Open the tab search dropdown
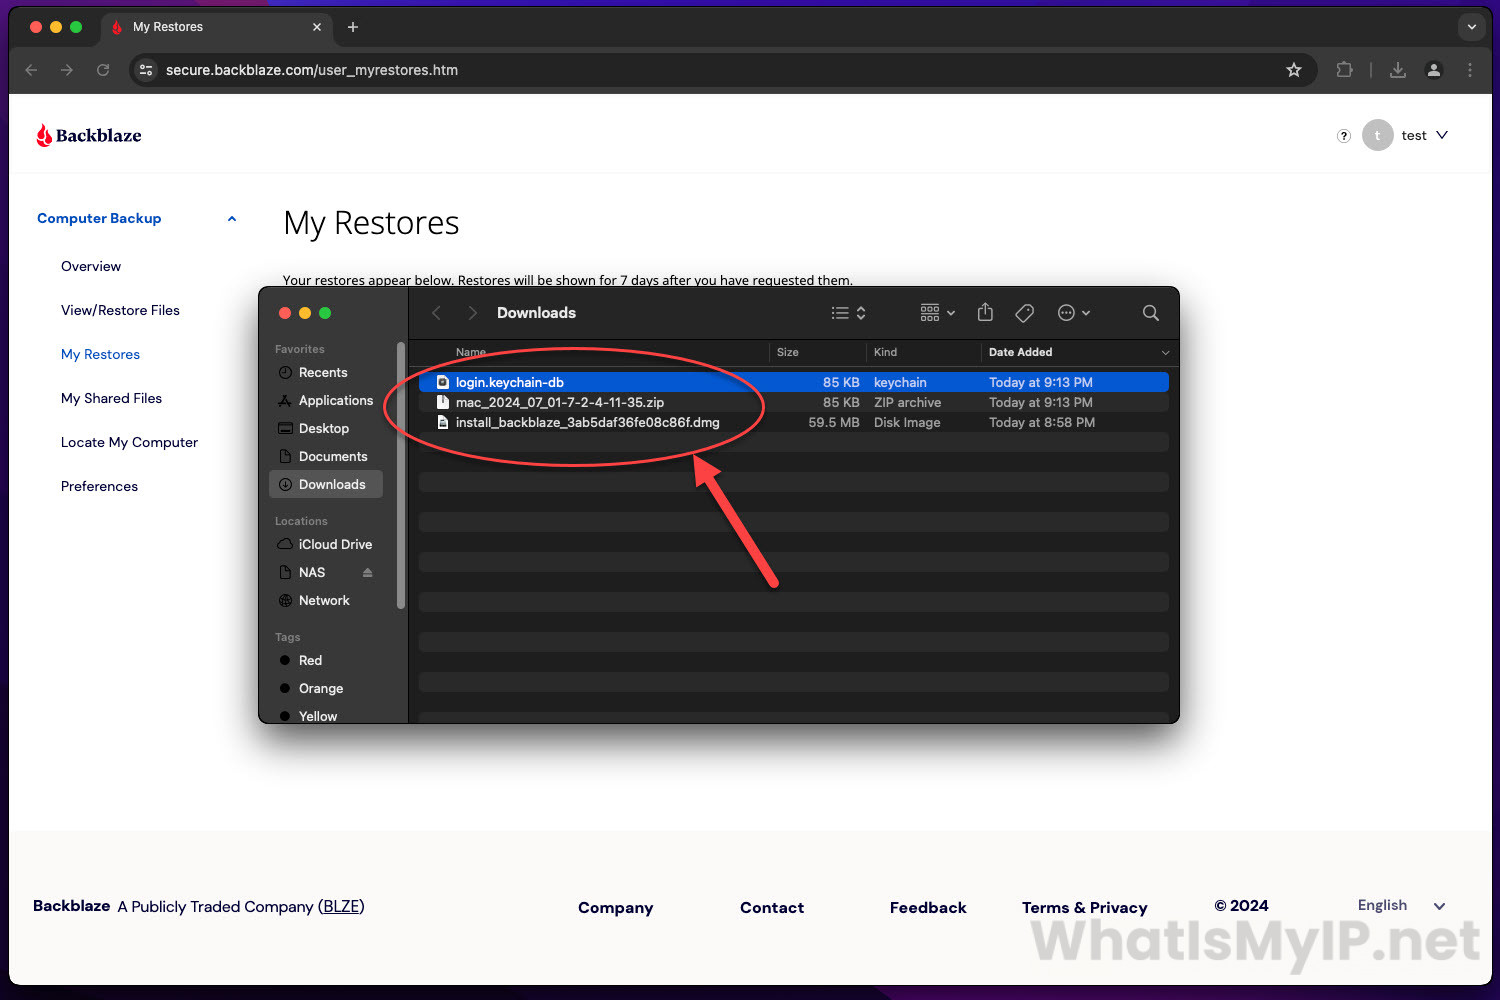 point(1471,27)
